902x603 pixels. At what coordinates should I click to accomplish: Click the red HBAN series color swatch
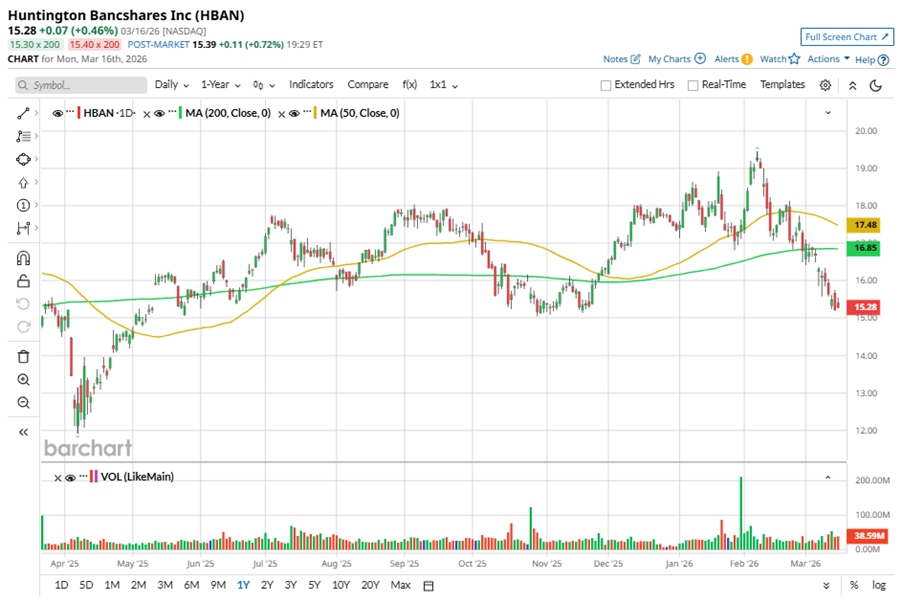(x=79, y=113)
